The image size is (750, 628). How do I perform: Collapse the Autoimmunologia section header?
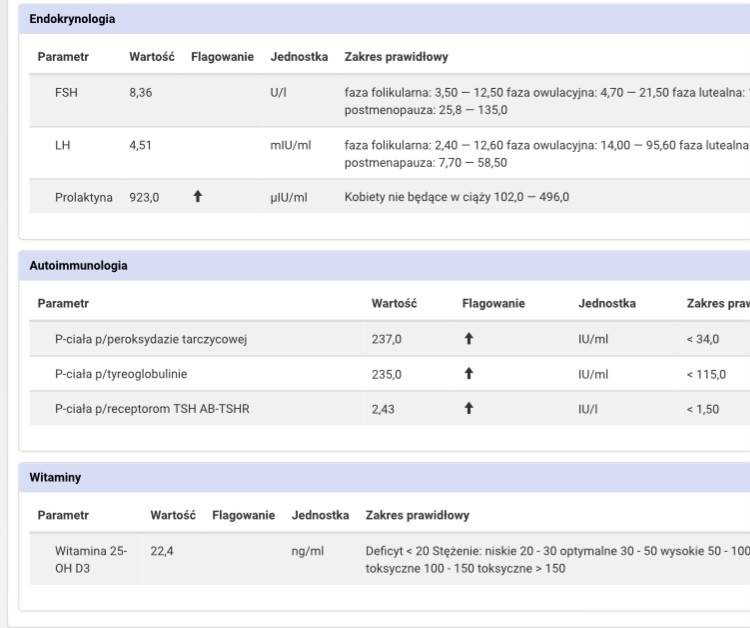pyautogui.click(x=78, y=266)
